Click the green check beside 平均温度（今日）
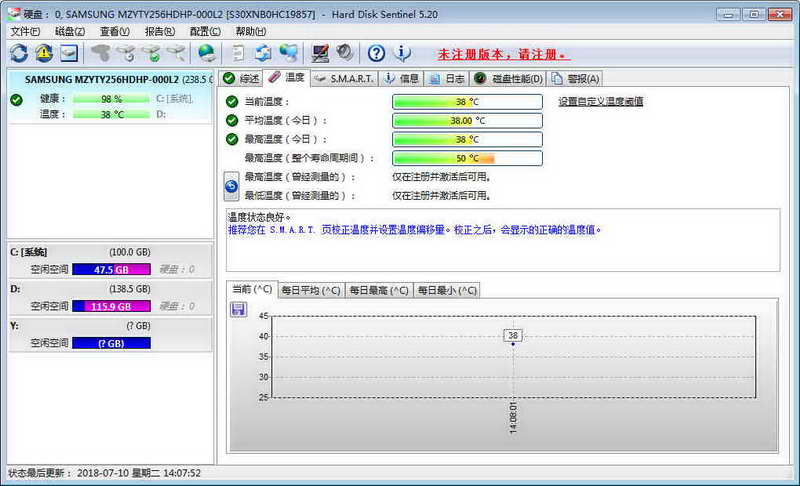This screenshot has height=486, width=800. tap(232, 120)
